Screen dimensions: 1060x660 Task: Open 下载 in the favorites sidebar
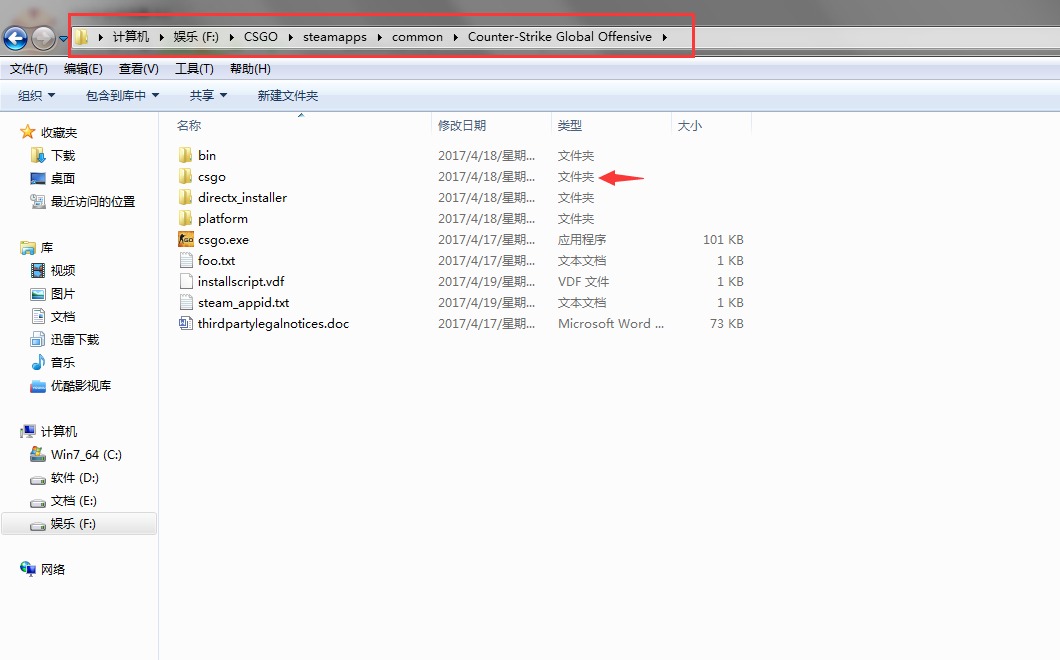(x=63, y=156)
